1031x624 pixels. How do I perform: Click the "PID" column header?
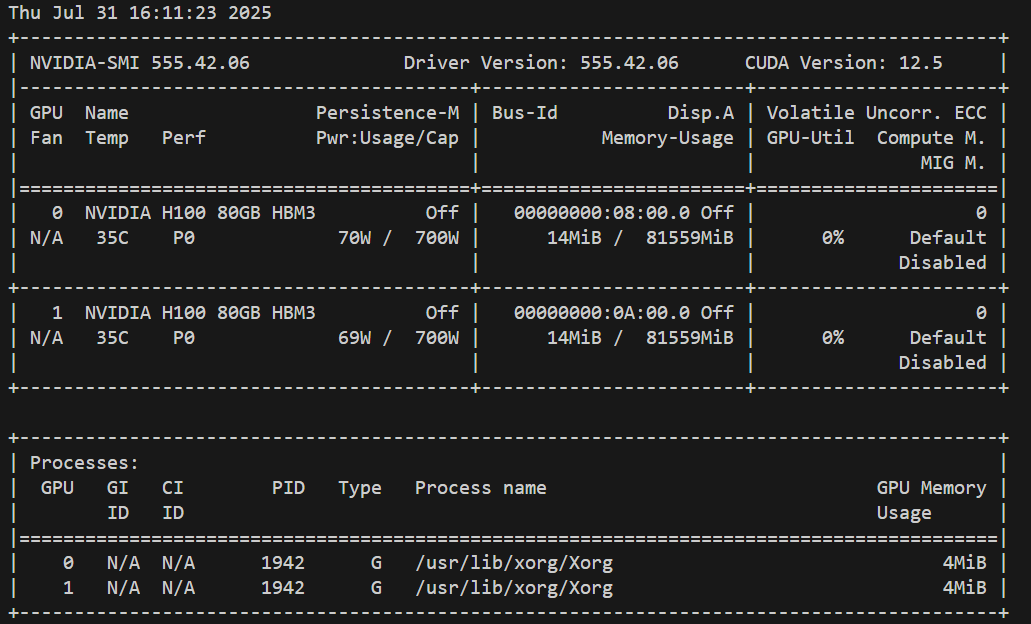(289, 488)
